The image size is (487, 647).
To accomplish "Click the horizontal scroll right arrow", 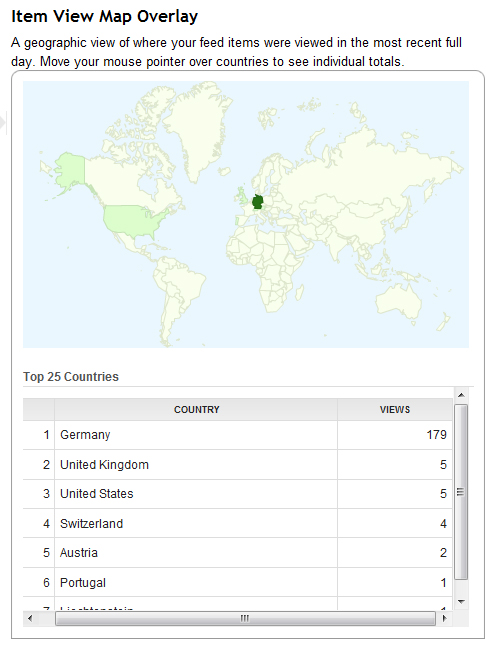I will (444, 618).
